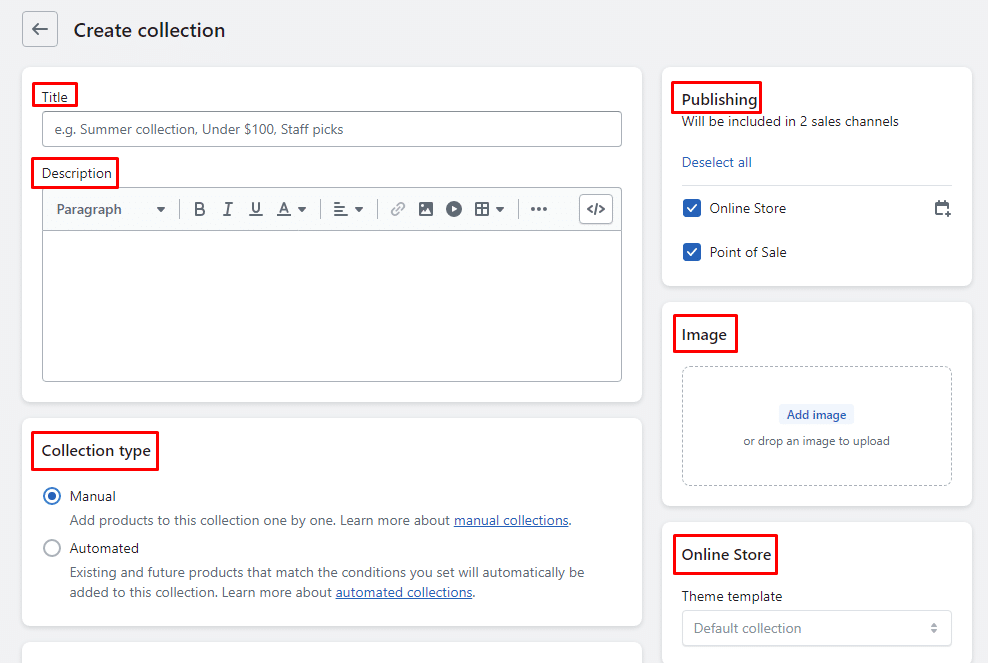Select the Automated collection type
This screenshot has width=988, height=663.
click(52, 548)
